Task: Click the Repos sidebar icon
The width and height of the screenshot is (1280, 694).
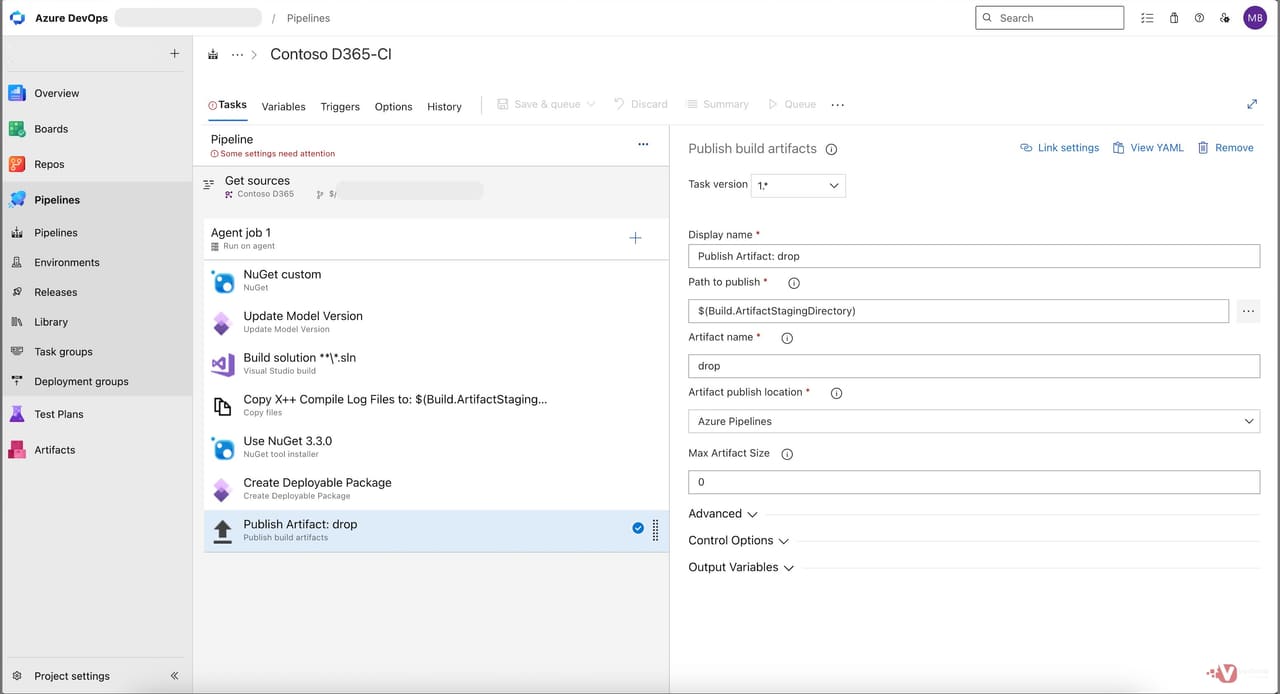Action: [17, 164]
